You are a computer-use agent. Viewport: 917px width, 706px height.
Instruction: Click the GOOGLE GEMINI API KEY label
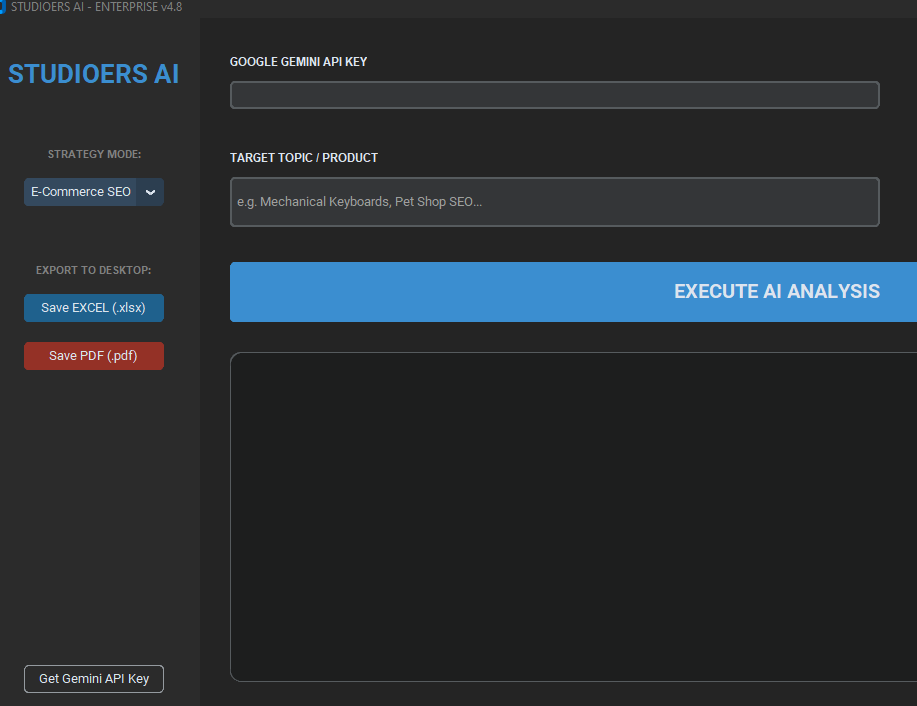tap(298, 62)
